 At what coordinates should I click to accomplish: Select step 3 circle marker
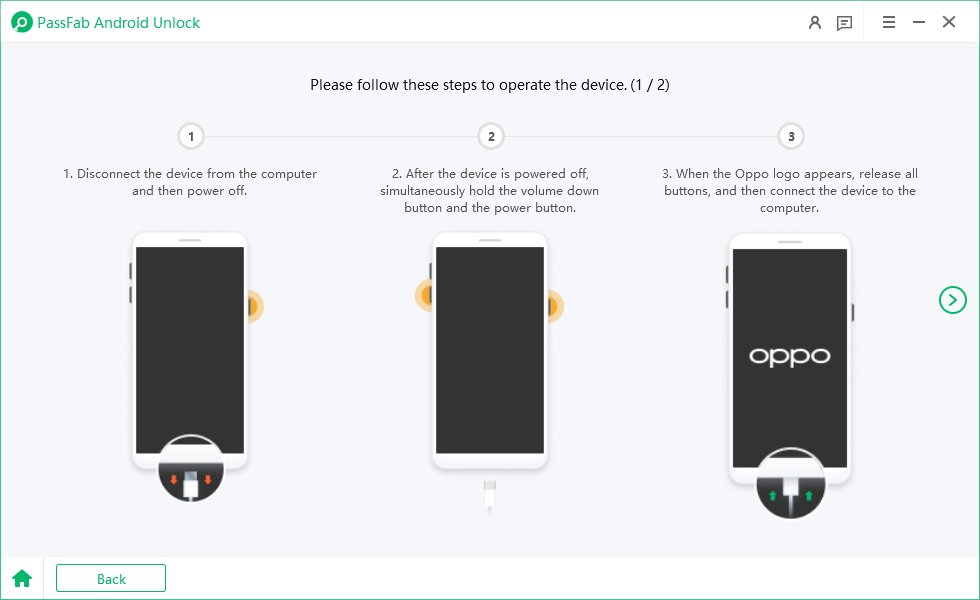pos(791,136)
